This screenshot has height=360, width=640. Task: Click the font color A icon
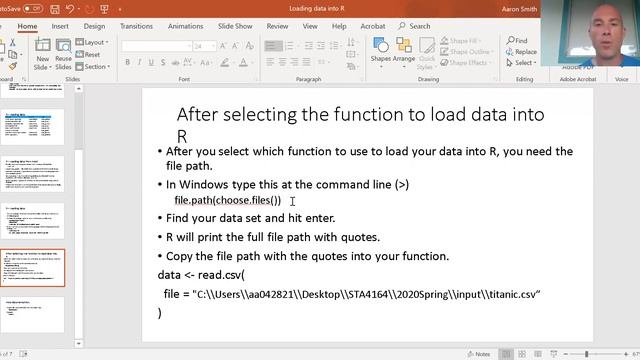coord(243,62)
